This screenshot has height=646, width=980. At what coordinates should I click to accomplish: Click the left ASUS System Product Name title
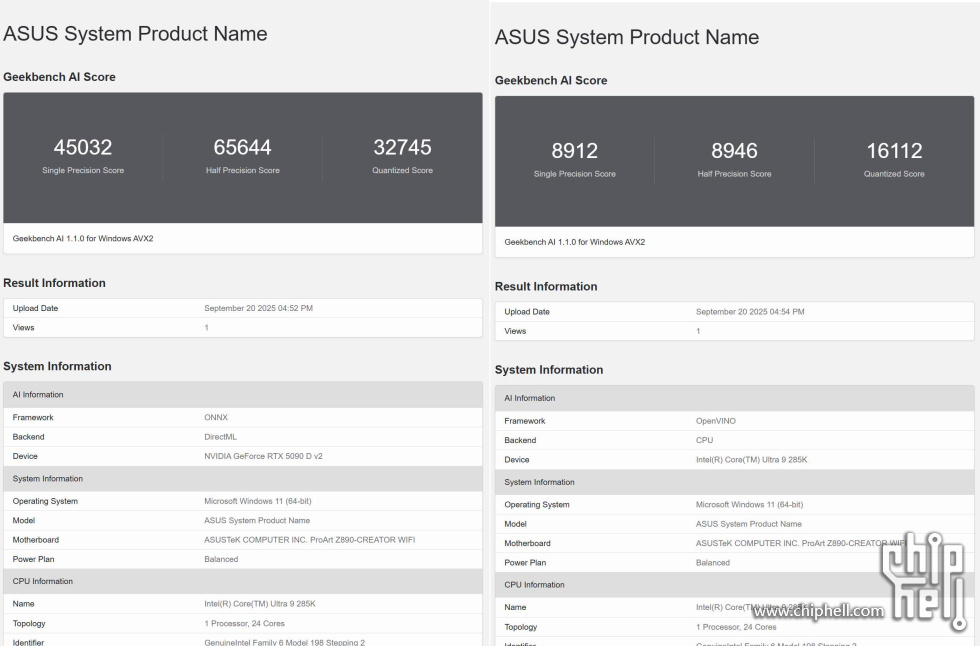tap(136, 34)
